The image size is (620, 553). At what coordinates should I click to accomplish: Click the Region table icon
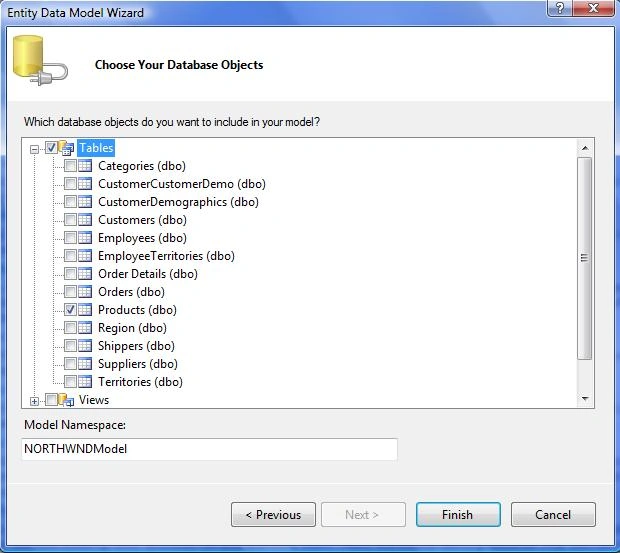click(x=85, y=328)
